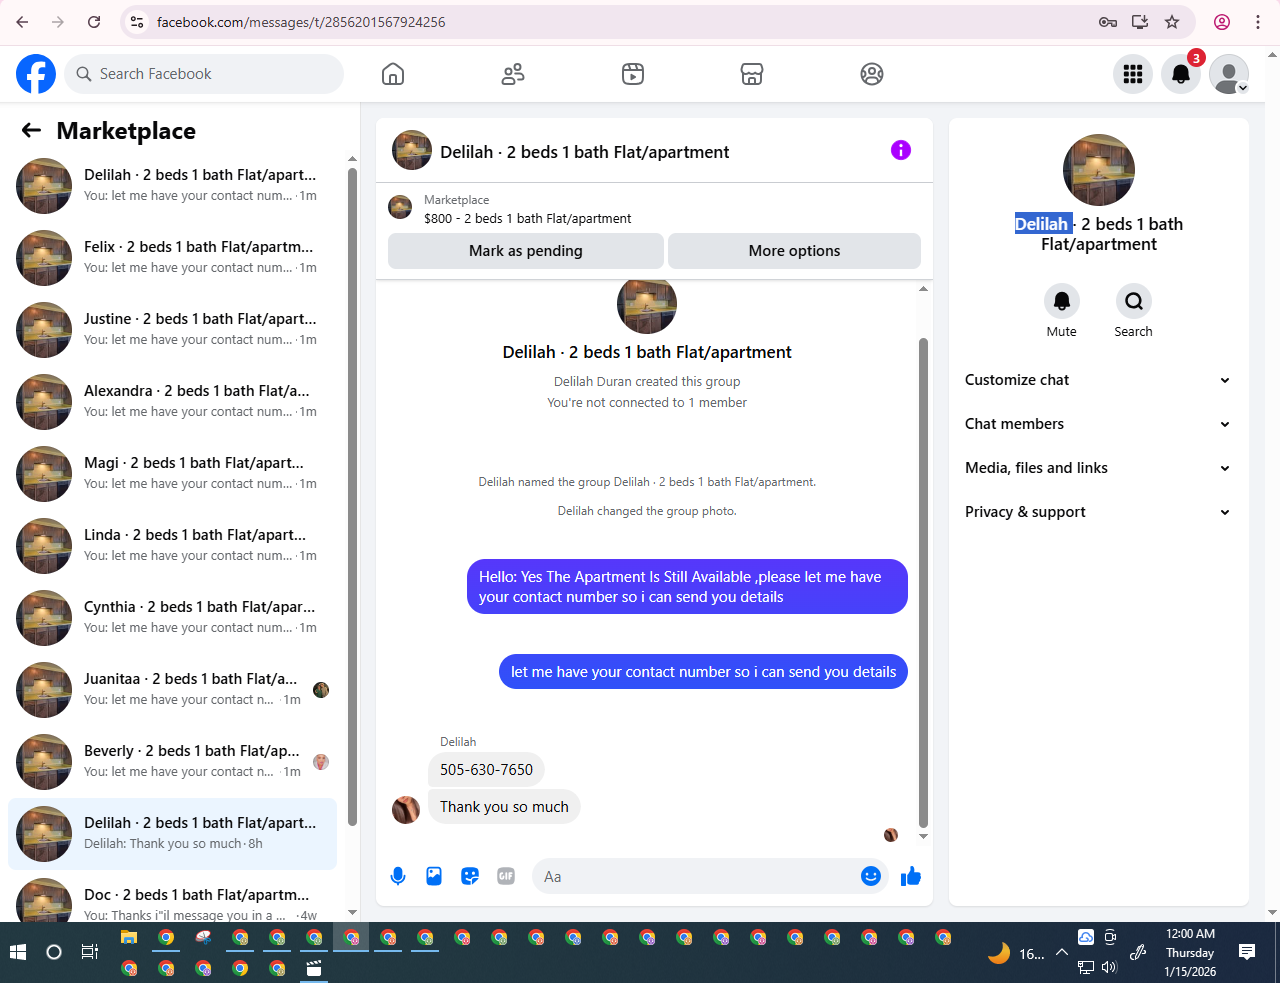Go back using arrow beside Marketplace
The height and width of the screenshot is (983, 1280).
[31, 130]
